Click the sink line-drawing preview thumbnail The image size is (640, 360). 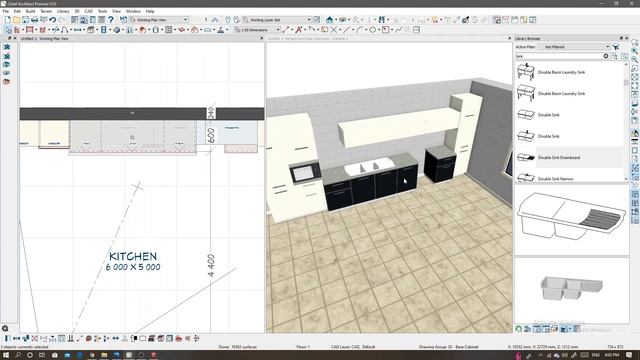coord(571,220)
